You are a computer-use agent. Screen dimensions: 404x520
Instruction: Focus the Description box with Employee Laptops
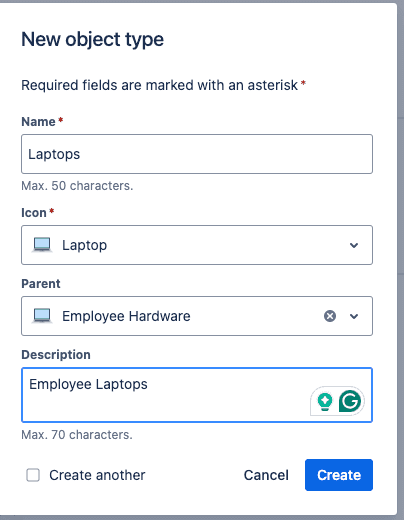pyautogui.click(x=197, y=395)
